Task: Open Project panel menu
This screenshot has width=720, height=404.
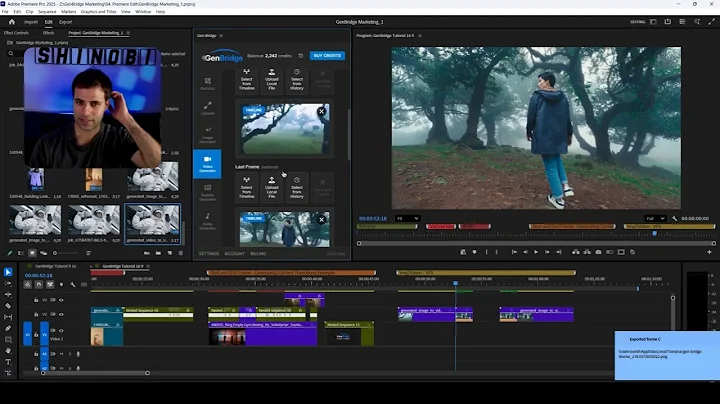Action: [128, 33]
